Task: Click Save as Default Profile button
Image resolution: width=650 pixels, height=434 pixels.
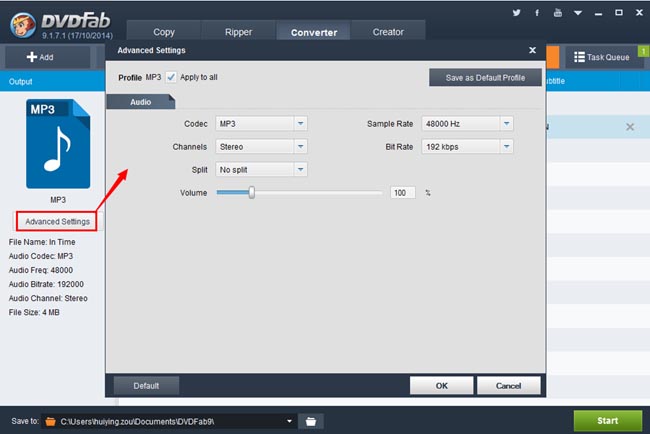Action: (x=485, y=78)
